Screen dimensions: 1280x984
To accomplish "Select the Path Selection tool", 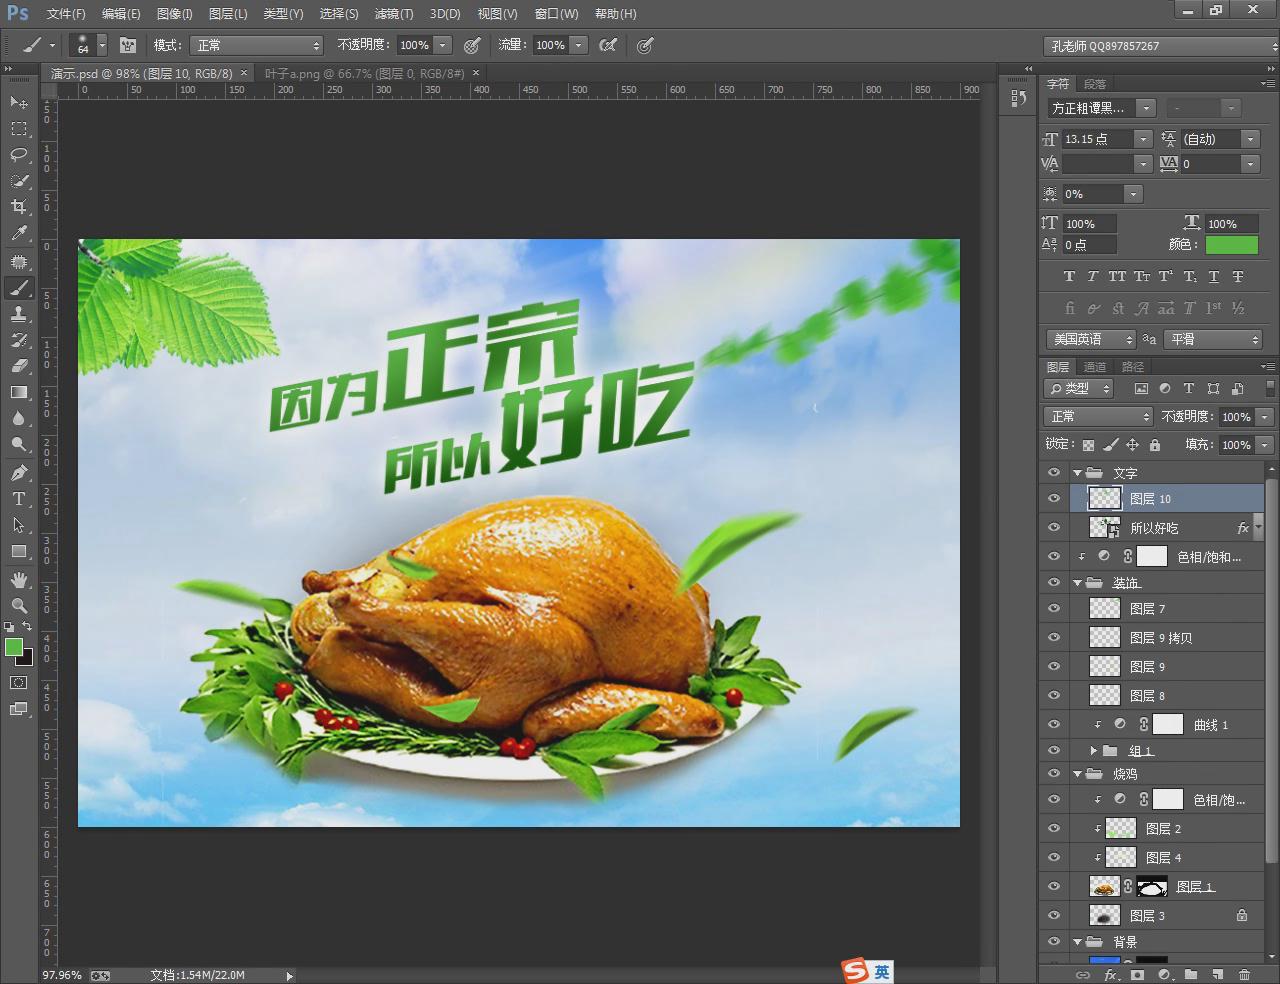I will click(19, 524).
